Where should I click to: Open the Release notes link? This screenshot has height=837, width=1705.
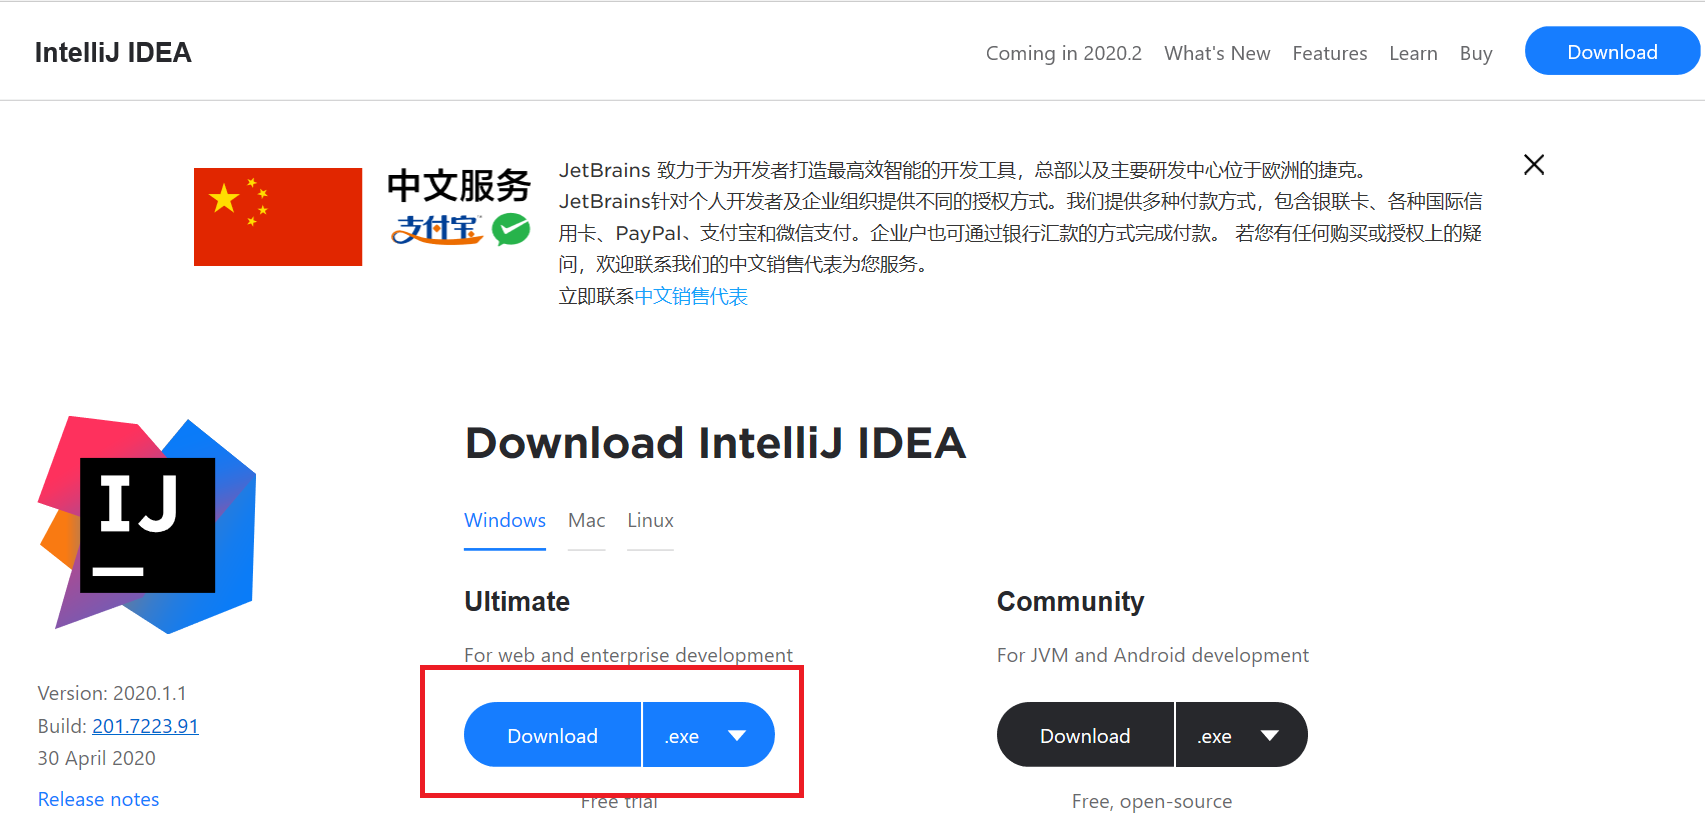coord(98,799)
